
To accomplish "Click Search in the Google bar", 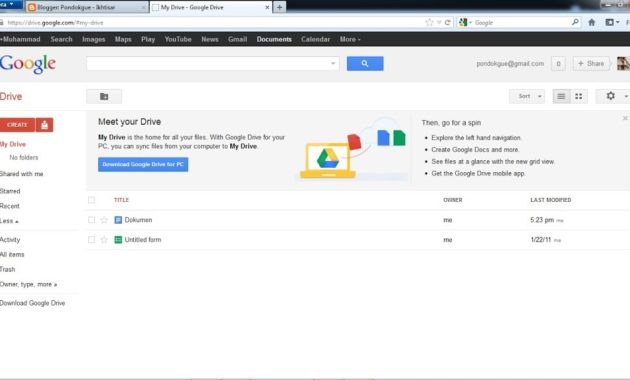I will (x=61, y=39).
